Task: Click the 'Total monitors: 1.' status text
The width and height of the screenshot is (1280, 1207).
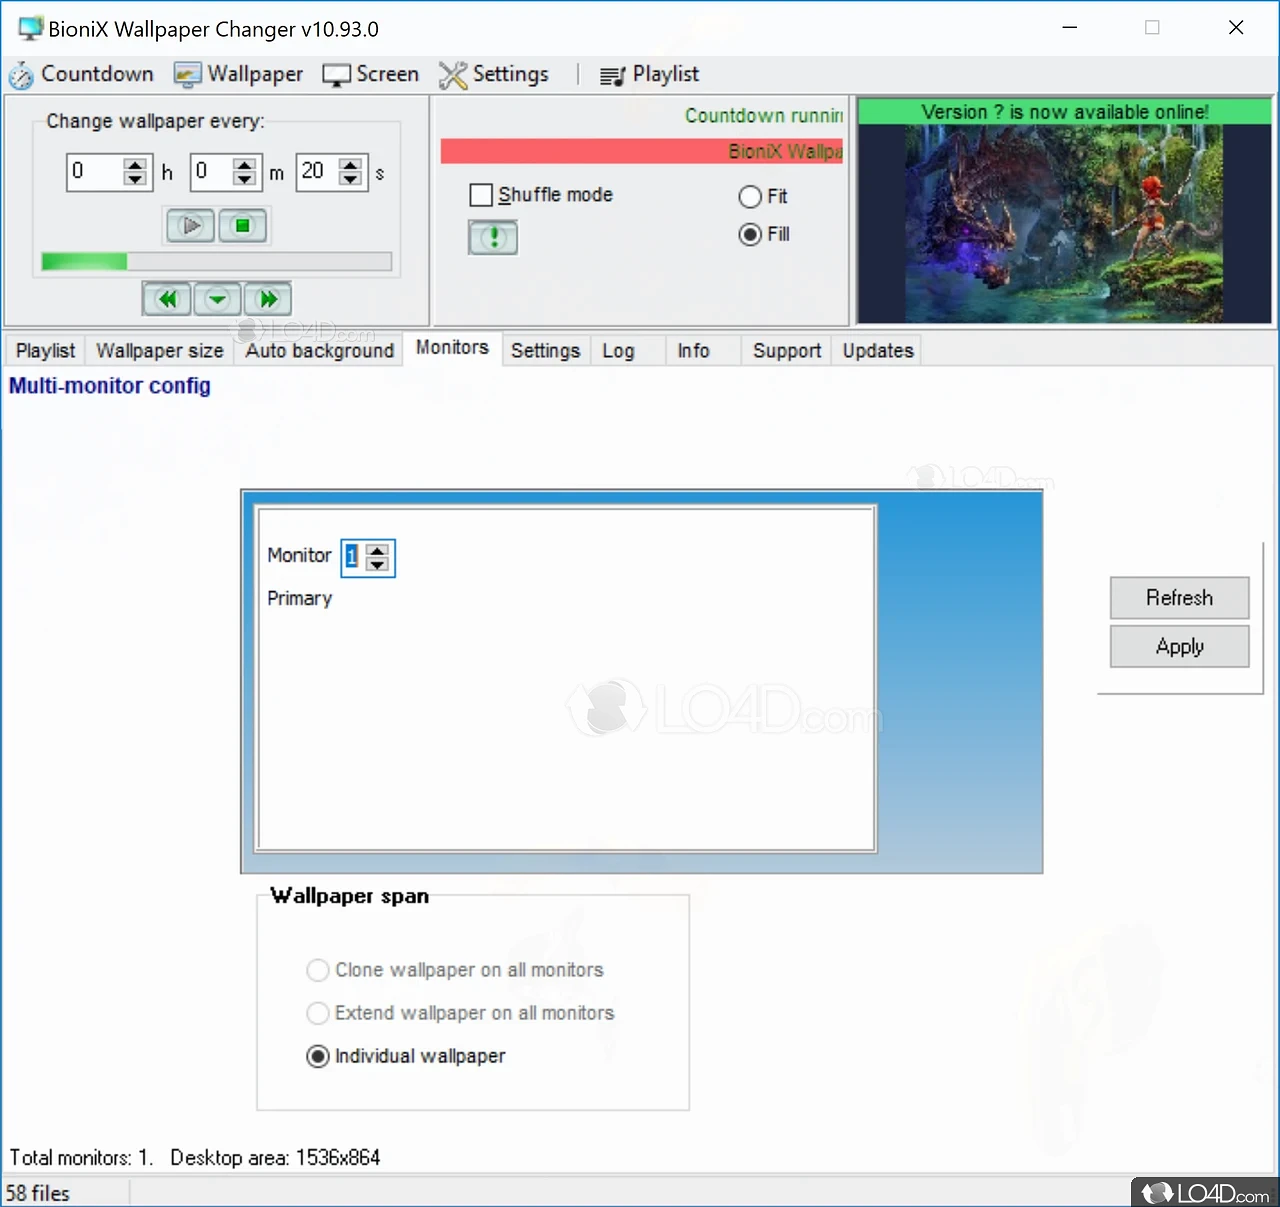Action: 82,1158
